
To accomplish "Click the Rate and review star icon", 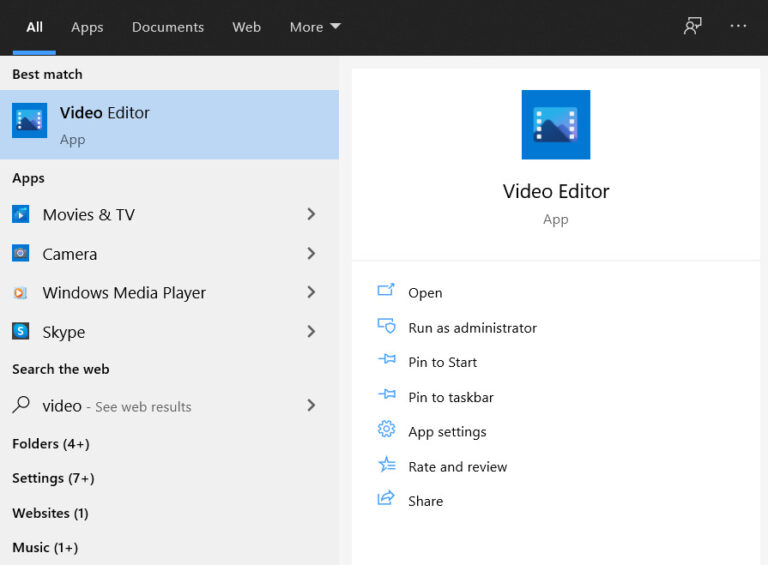I will point(386,464).
